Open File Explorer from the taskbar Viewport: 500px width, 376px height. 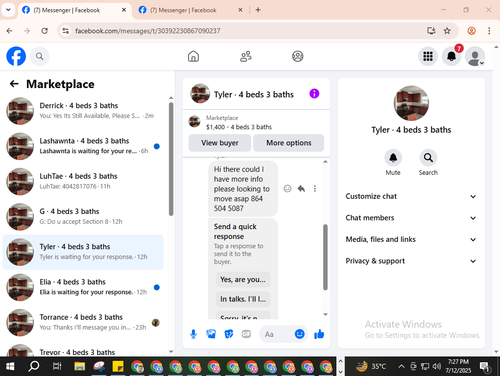click(80, 367)
